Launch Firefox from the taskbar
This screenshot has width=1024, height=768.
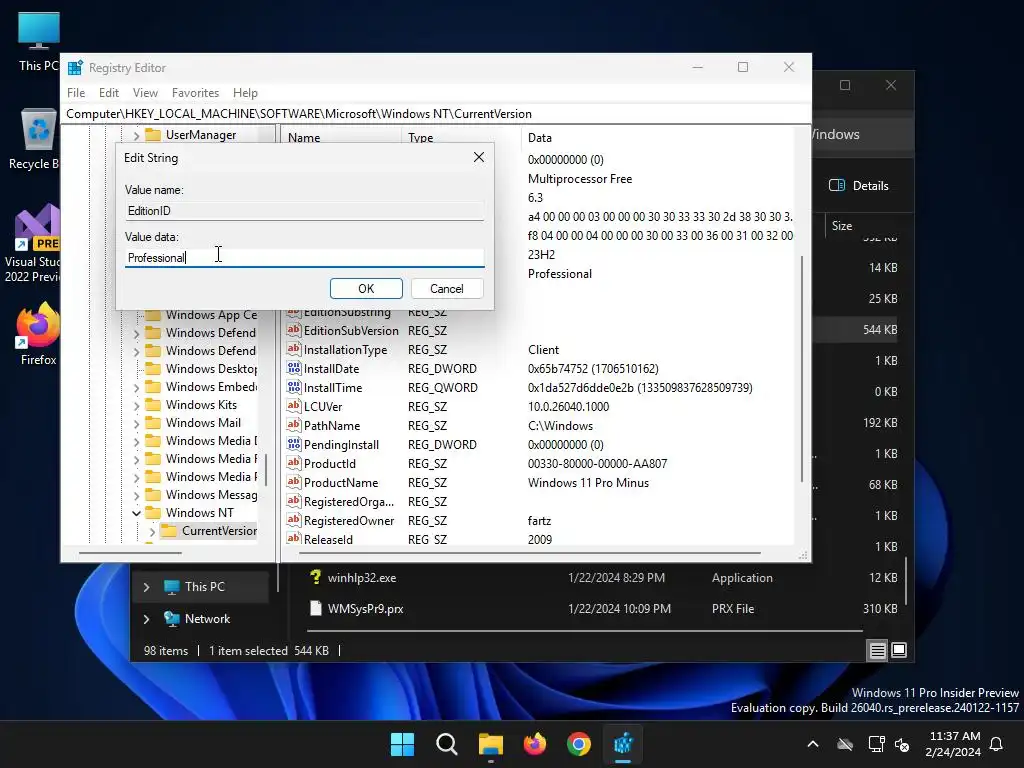tap(535, 744)
